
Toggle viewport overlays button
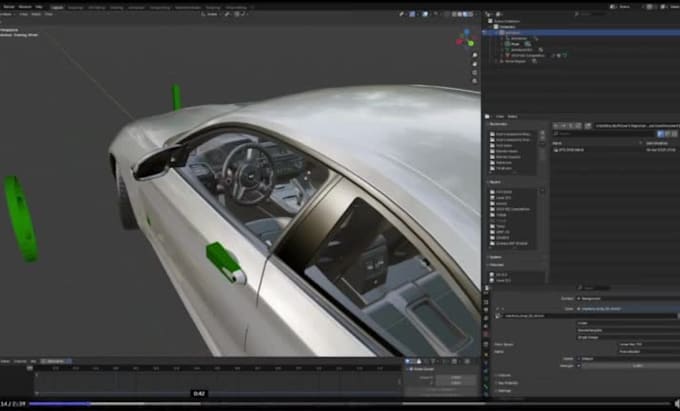click(x=425, y=14)
